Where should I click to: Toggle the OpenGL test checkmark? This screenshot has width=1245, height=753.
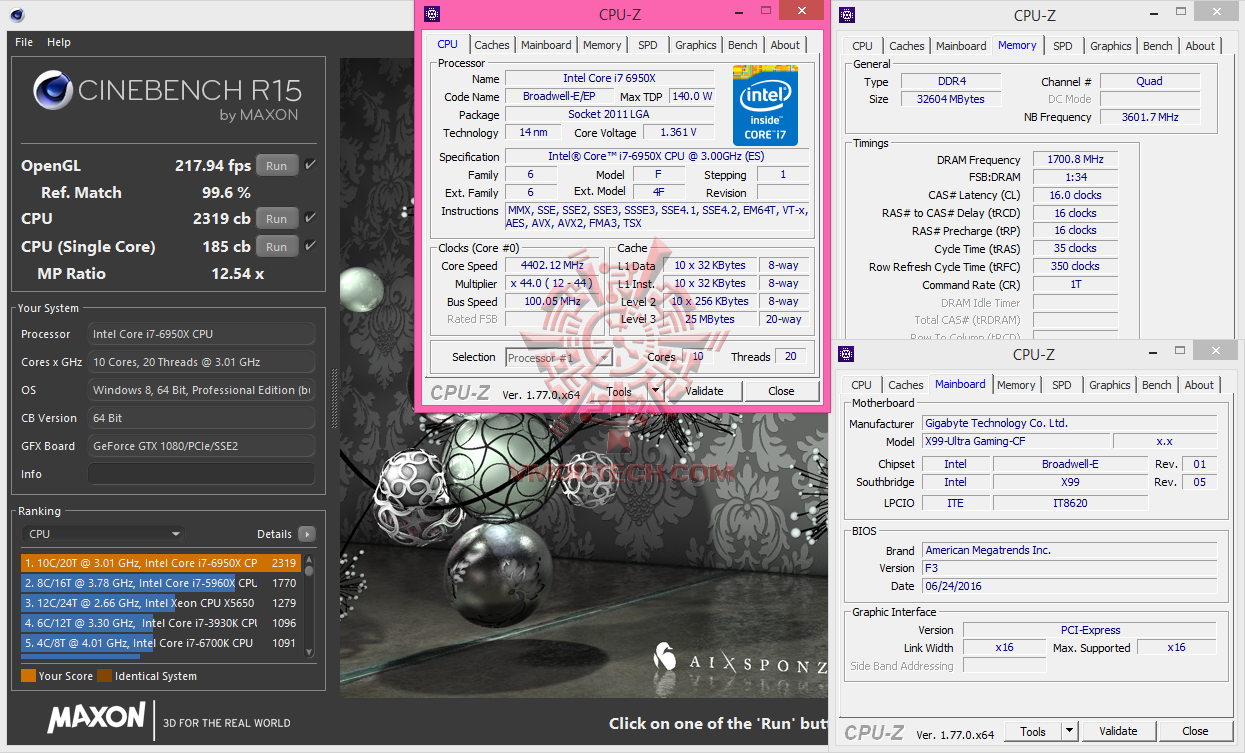tap(310, 165)
